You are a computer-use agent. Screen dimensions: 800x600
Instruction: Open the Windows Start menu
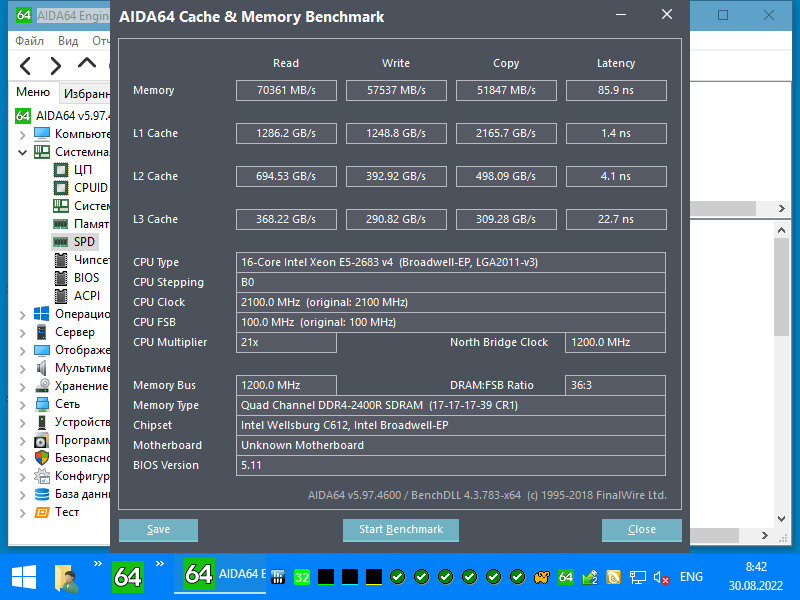[x=24, y=577]
